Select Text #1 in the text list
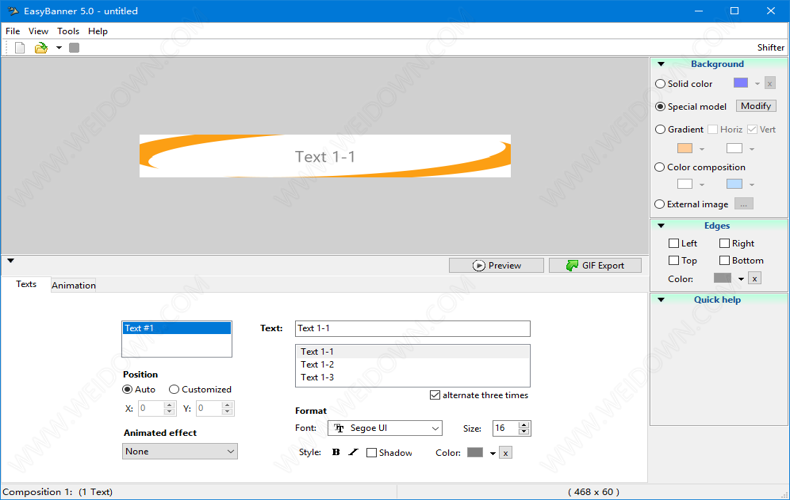The width and height of the screenshot is (790, 500). [177, 328]
